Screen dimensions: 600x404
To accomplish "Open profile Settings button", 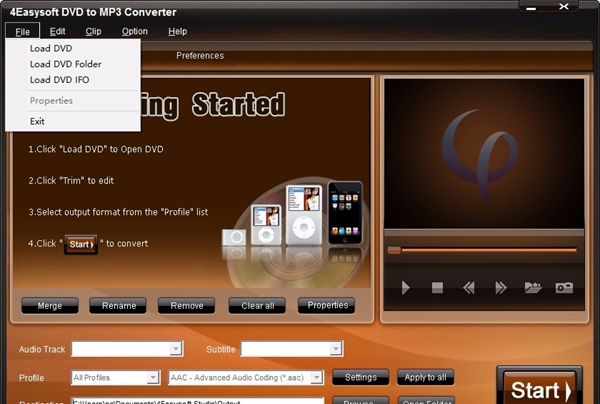I will (360, 377).
